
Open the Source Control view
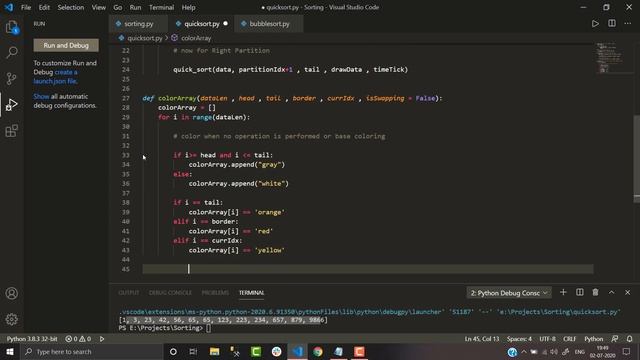click(11, 78)
